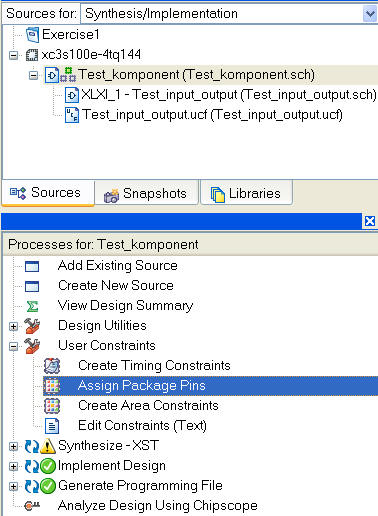
Task: Click the Exercise1 project icon
Action: (33, 35)
